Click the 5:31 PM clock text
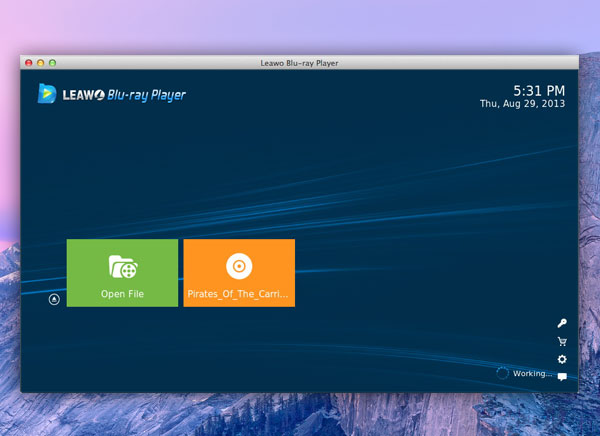Image resolution: width=600 pixels, height=436 pixels. pyautogui.click(x=539, y=91)
